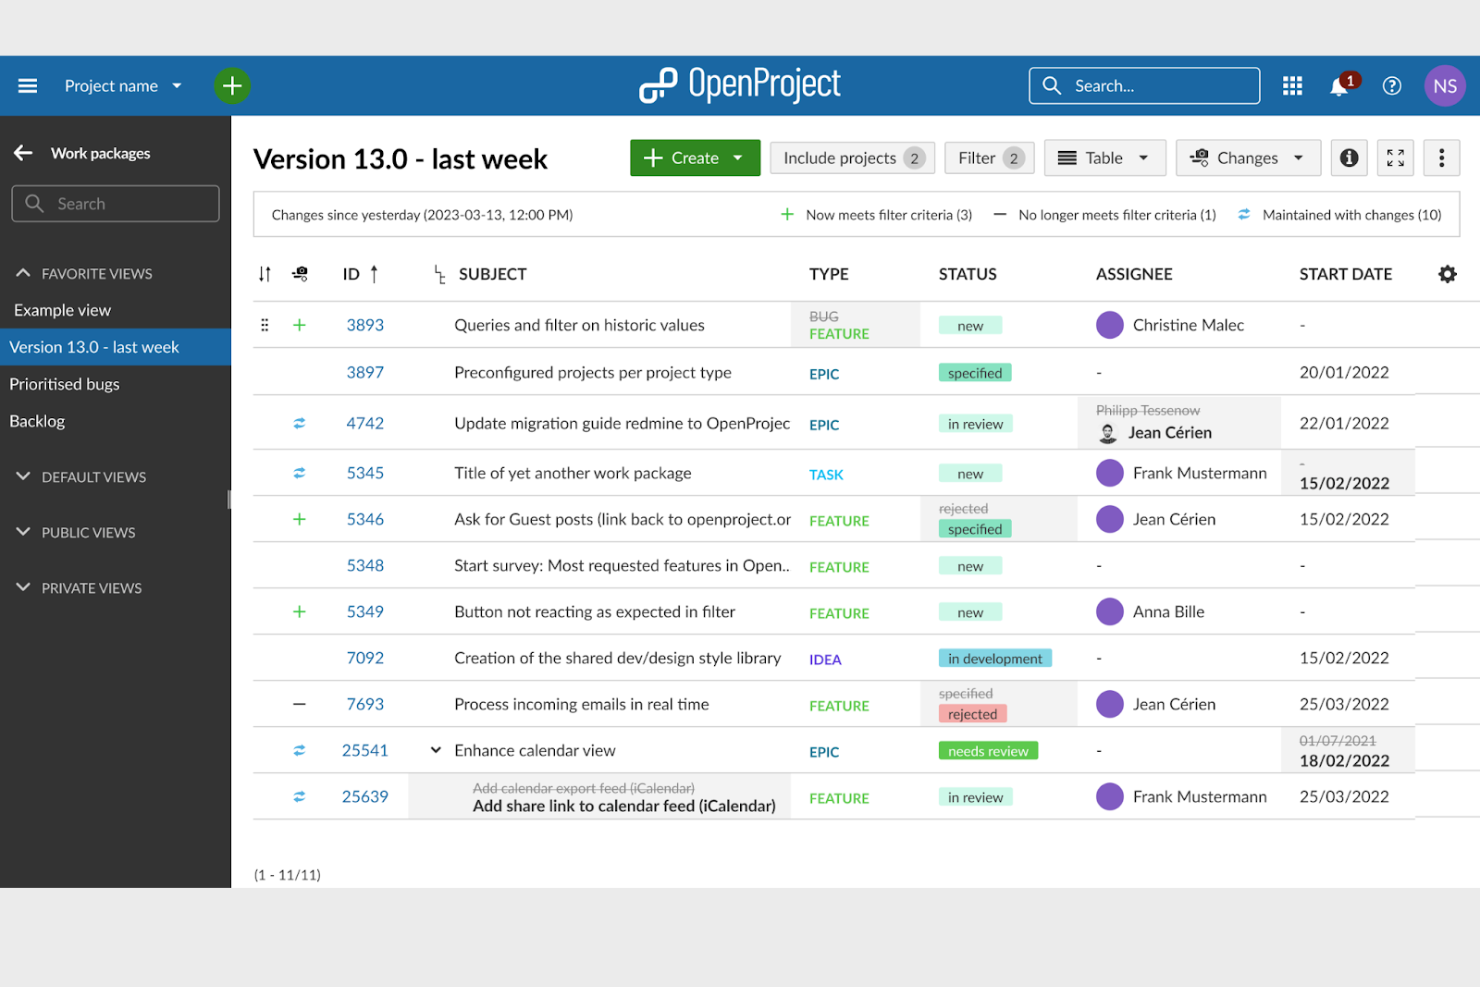Click the 'in development' status of 7092
The height and width of the screenshot is (987, 1480).
coord(995,658)
